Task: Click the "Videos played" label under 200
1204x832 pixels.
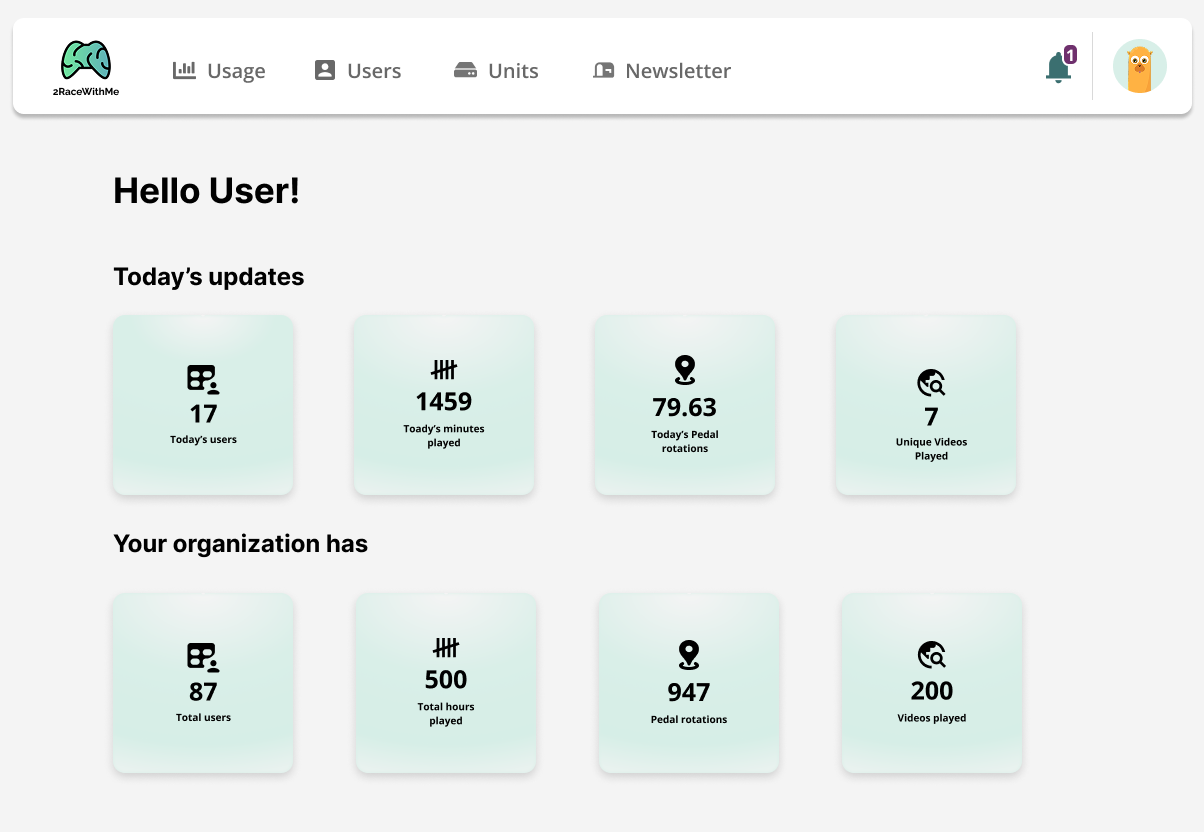Action: tap(932, 717)
